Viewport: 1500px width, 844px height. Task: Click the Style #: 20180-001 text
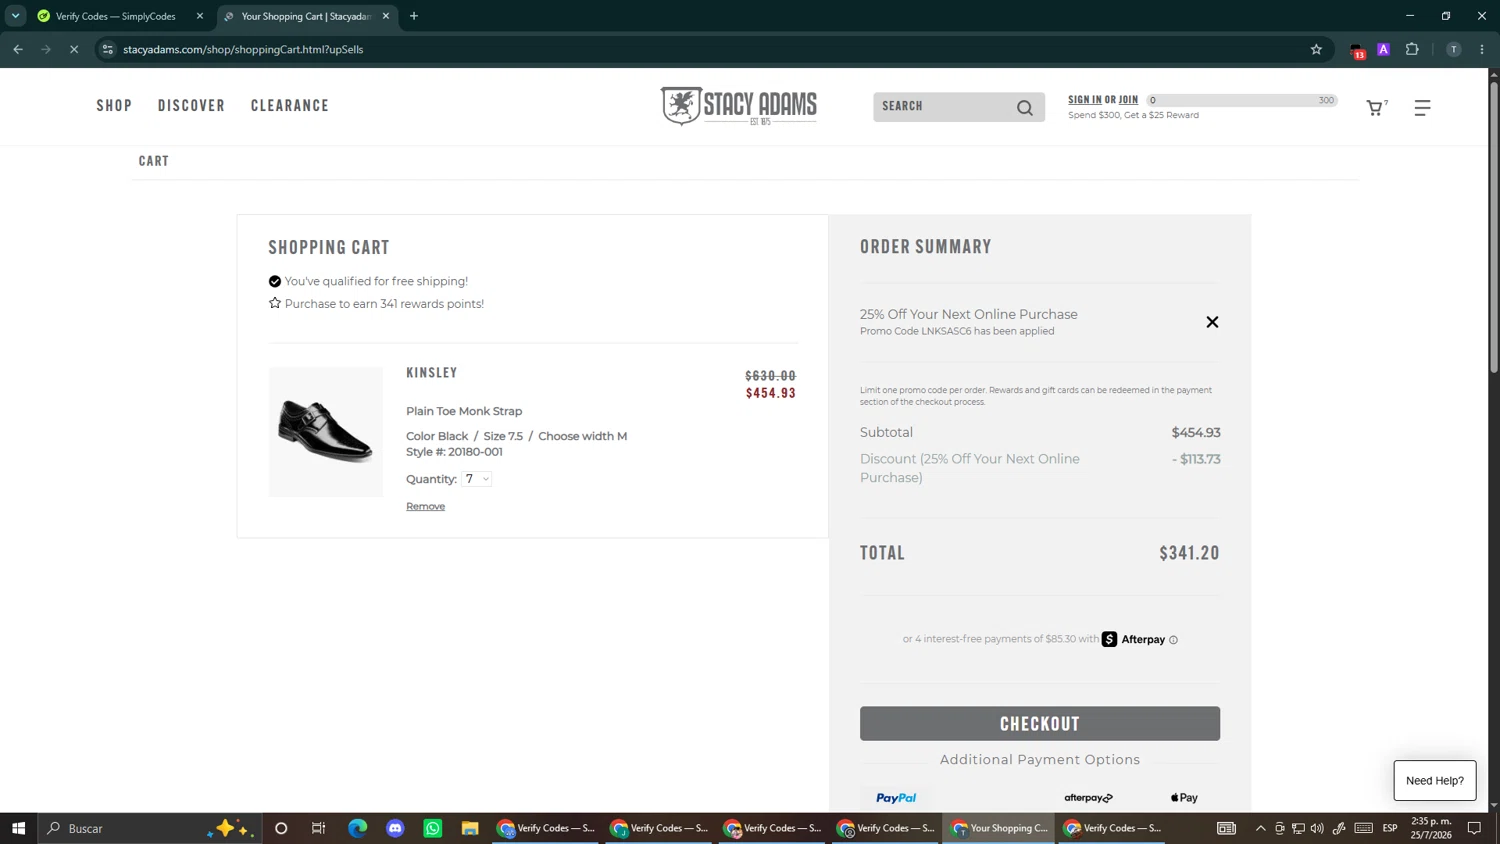[x=454, y=452]
